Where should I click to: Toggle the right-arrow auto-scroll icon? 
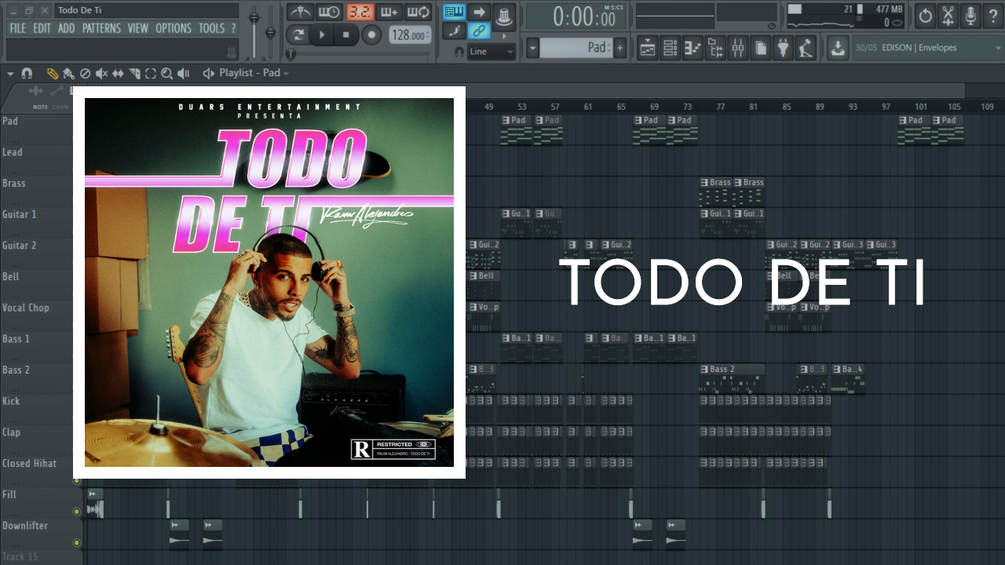click(479, 12)
